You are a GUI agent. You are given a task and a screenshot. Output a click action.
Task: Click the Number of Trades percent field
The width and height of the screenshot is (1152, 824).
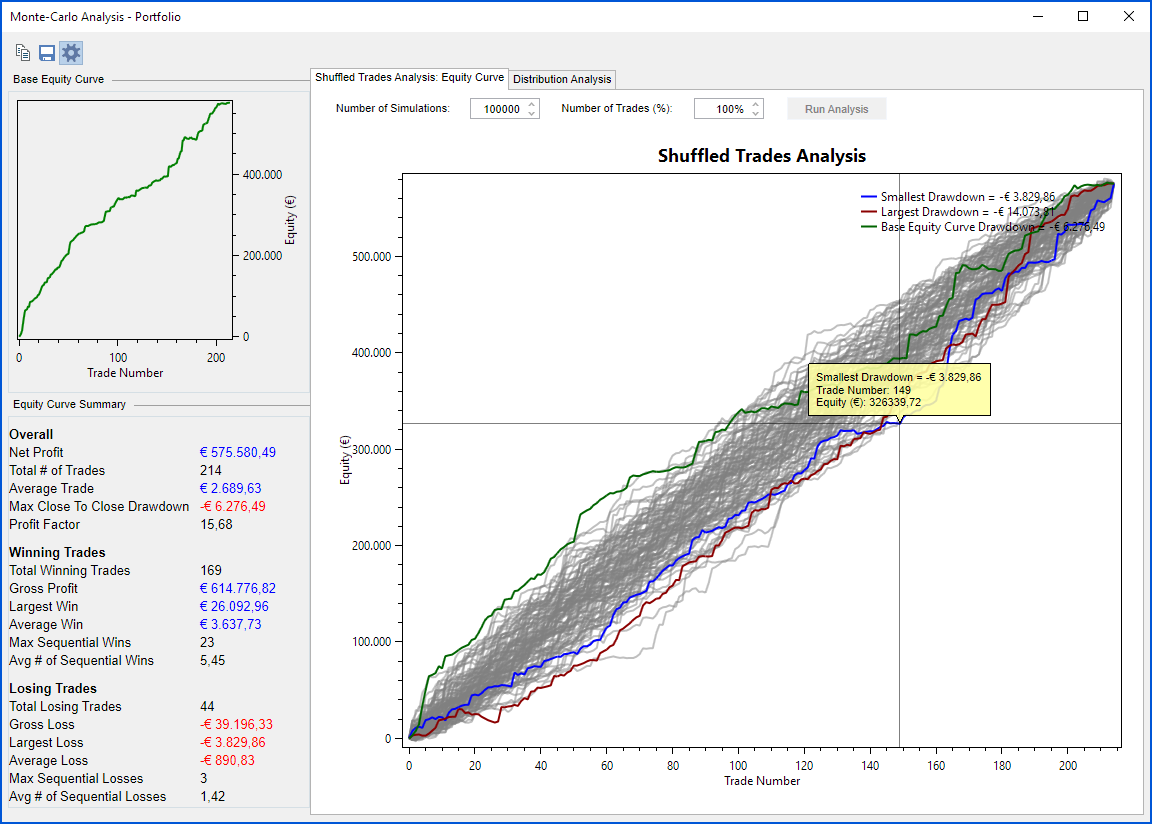point(720,109)
